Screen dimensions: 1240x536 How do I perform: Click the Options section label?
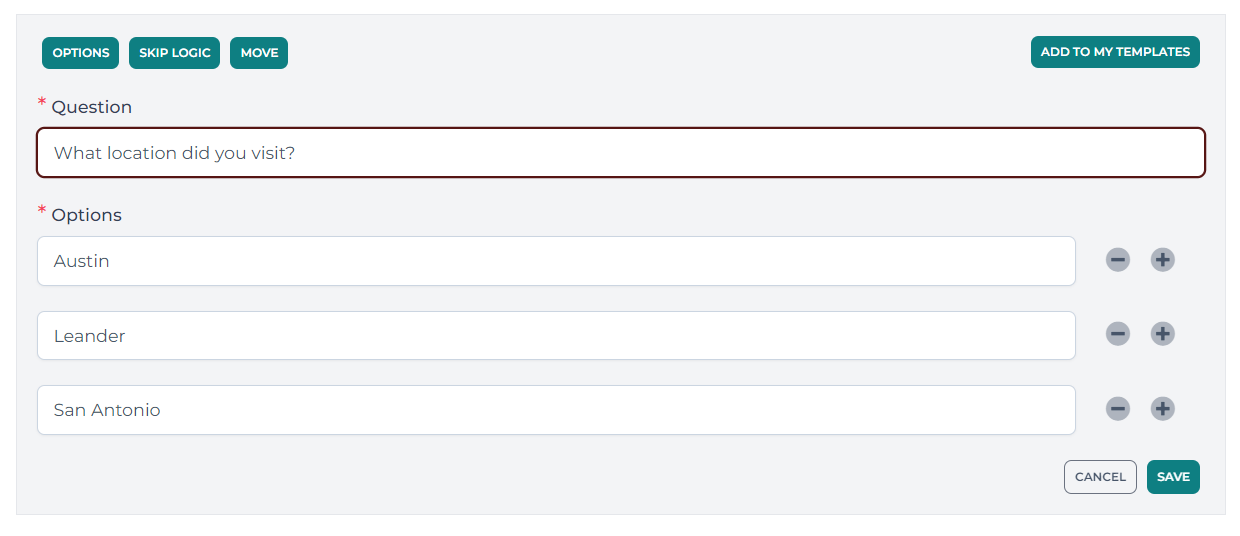(x=87, y=215)
